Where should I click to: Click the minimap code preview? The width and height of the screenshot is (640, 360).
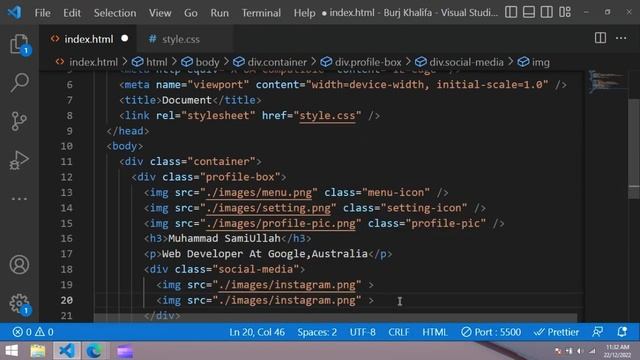(607, 81)
